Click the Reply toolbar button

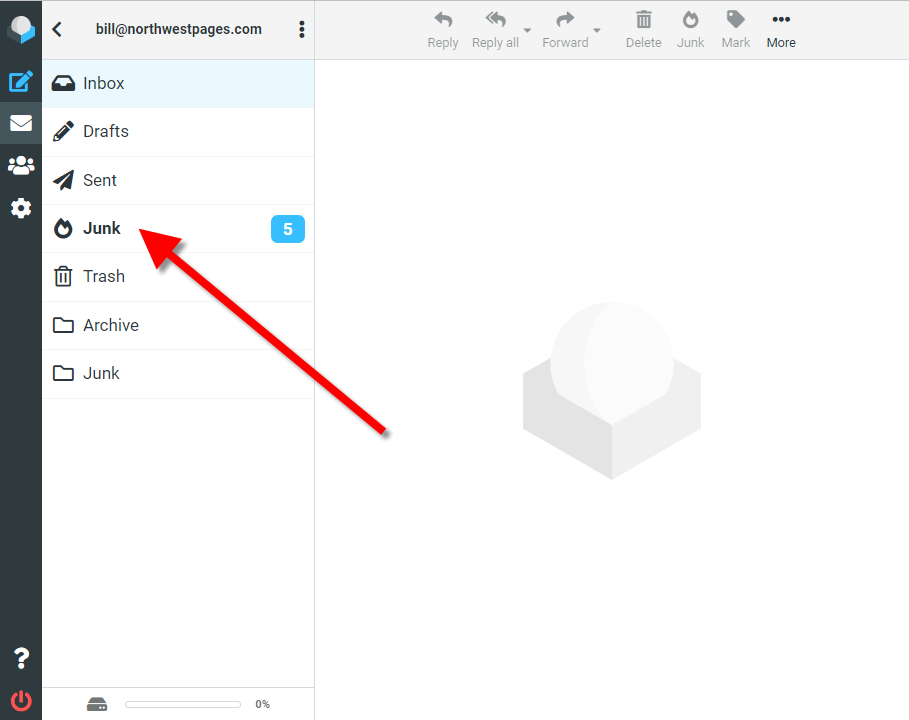pyautogui.click(x=443, y=30)
